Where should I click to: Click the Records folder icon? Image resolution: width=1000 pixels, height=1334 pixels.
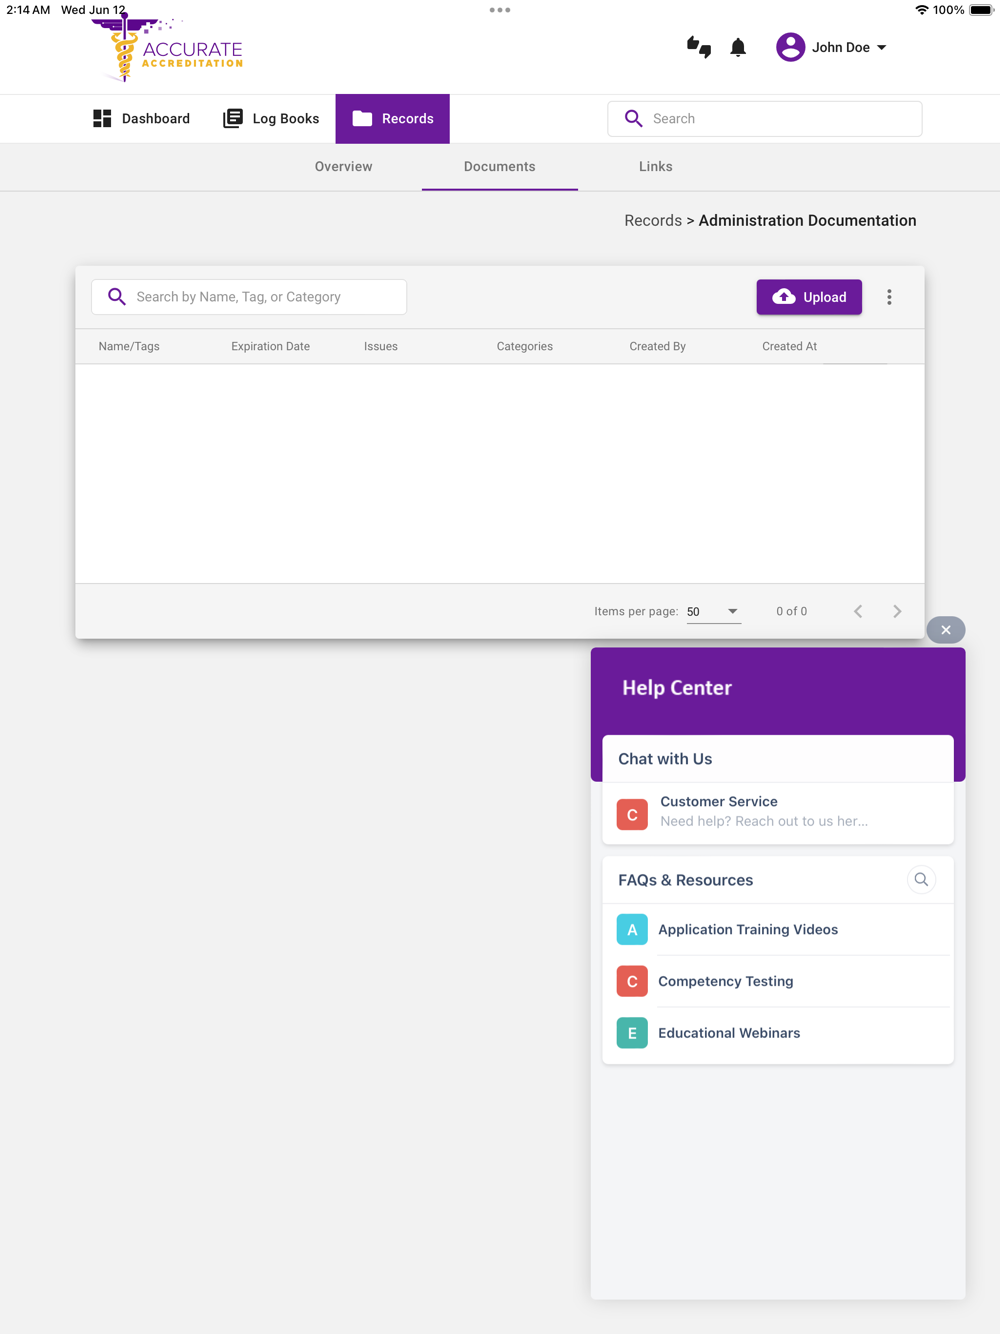[x=362, y=119]
